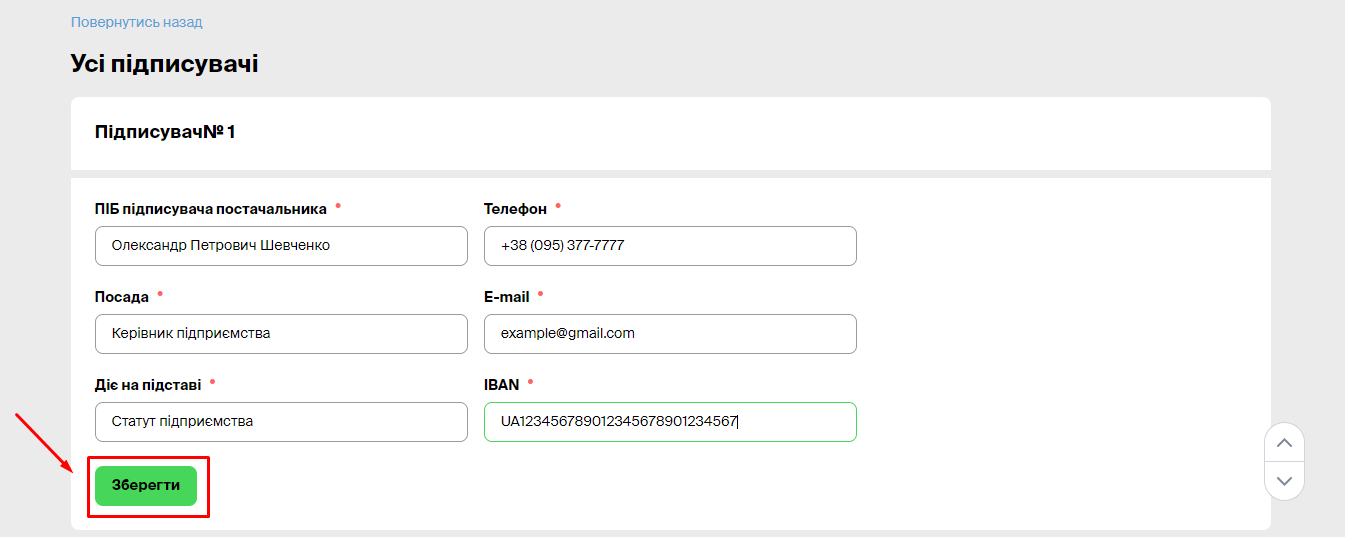This screenshot has height=537, width=1345.
Task: Click the Усі підписувачі page heading
Action: 164,64
